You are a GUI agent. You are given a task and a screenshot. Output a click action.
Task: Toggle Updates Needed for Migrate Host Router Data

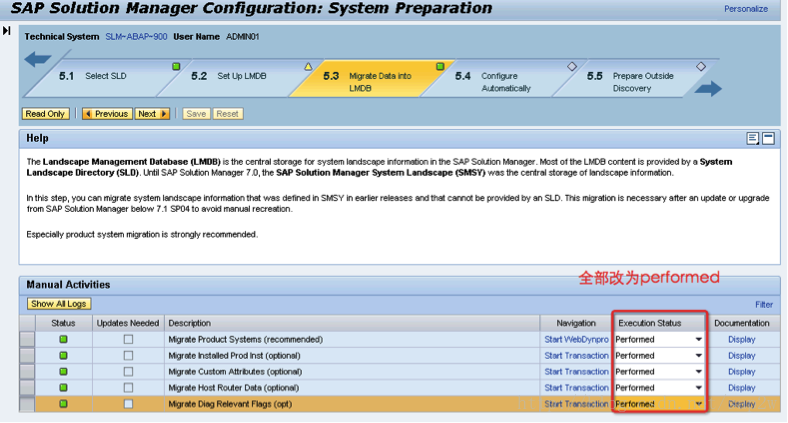[128, 388]
